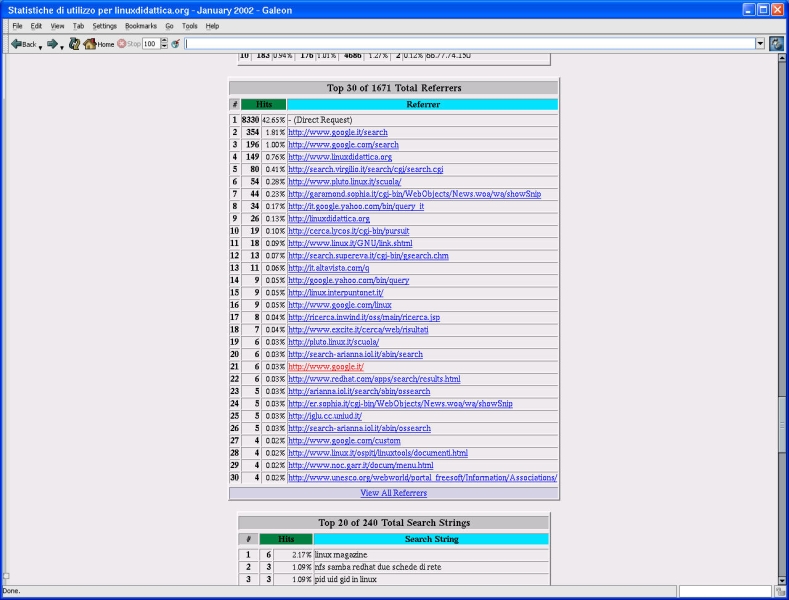Stop loading with the Stop button
This screenshot has height=600, width=789.
pos(129,44)
